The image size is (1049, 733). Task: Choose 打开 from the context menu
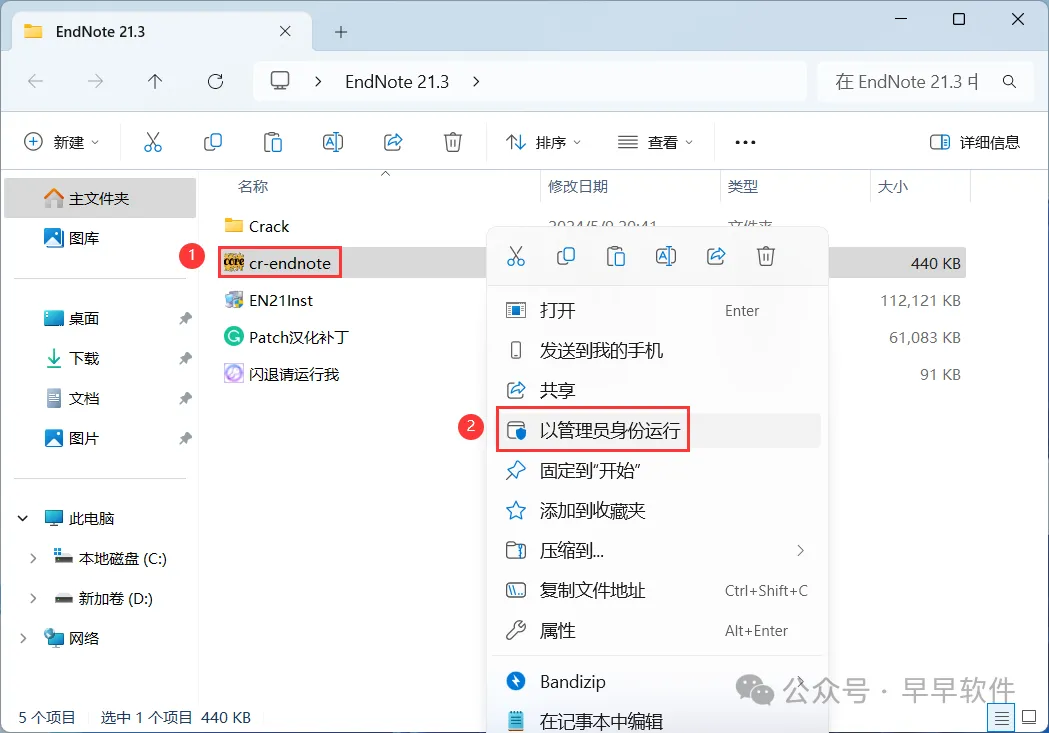point(658,310)
